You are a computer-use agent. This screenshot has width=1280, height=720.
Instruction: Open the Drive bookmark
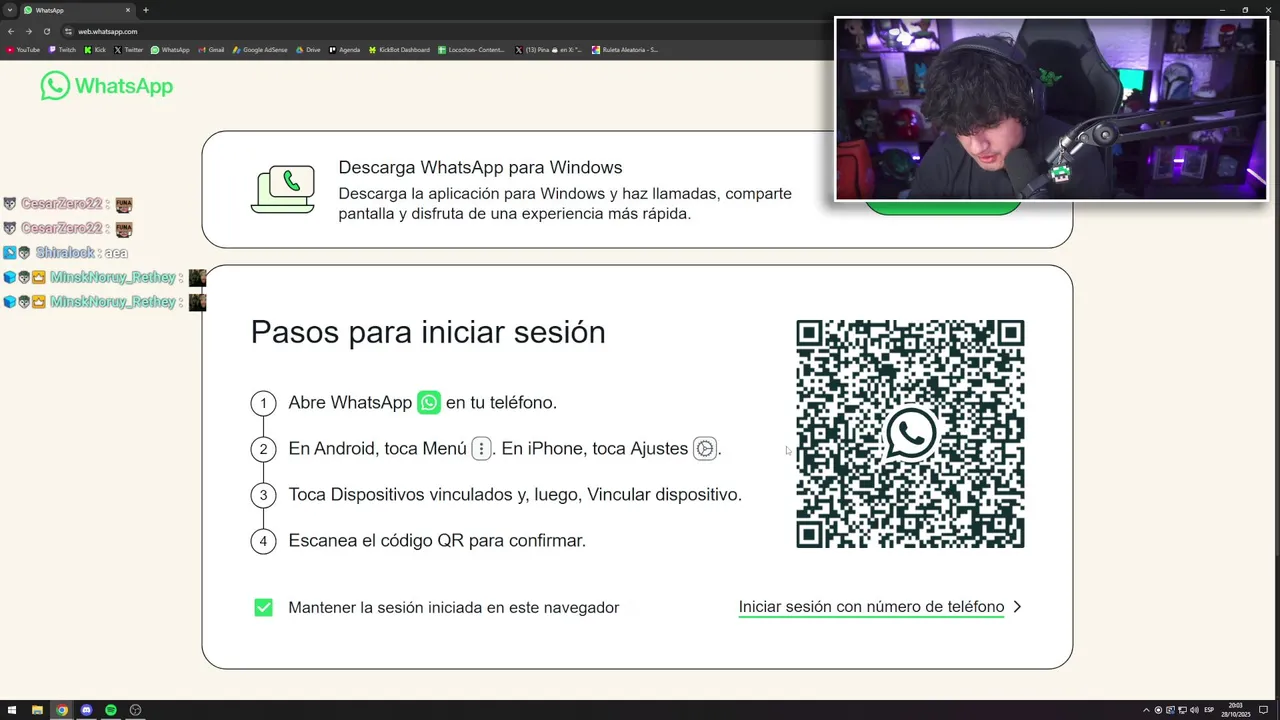coord(308,49)
